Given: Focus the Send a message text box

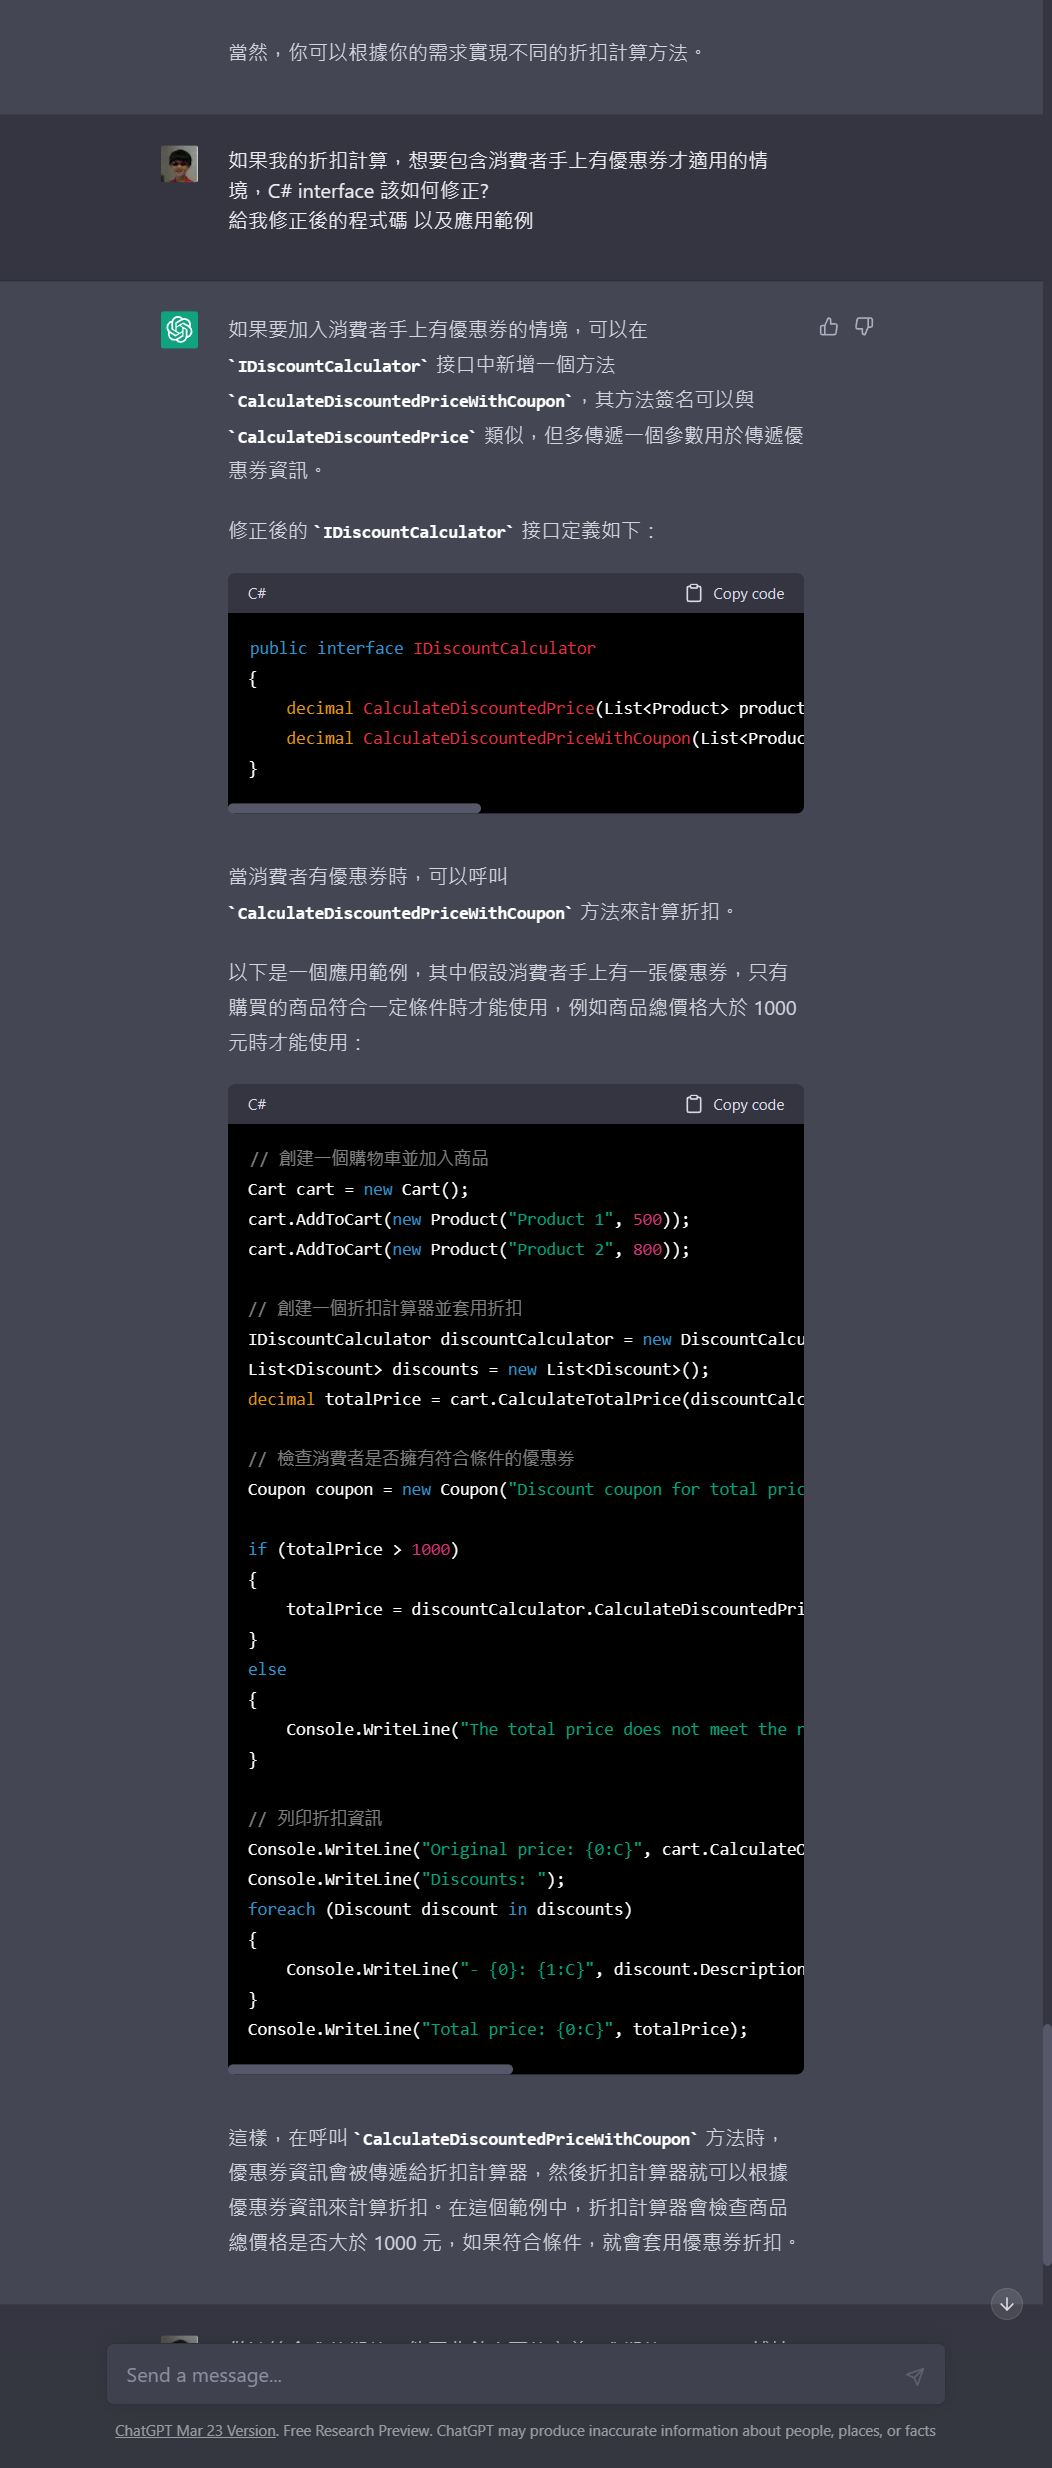Looking at the screenshot, I should coord(500,2375).
